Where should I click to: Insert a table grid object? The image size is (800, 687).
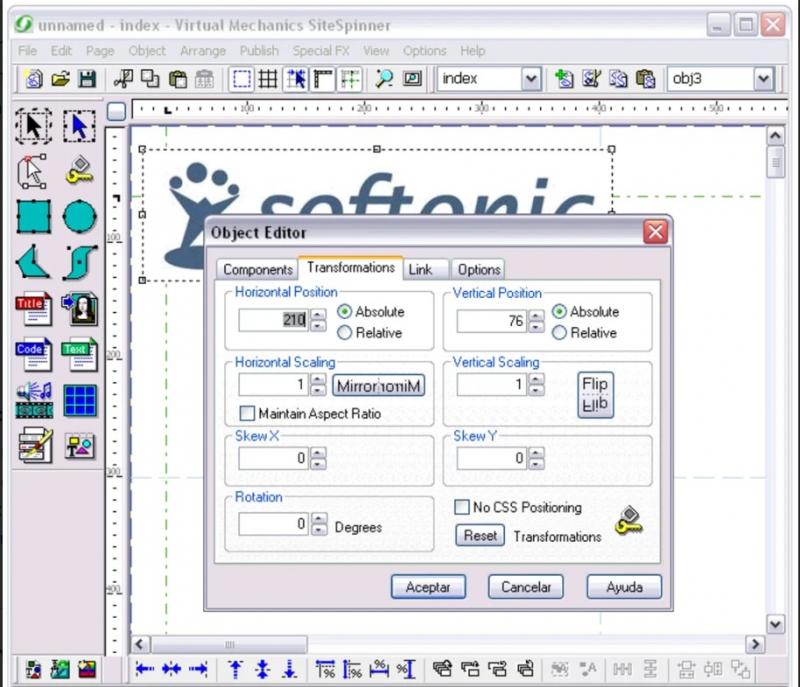coord(80,401)
